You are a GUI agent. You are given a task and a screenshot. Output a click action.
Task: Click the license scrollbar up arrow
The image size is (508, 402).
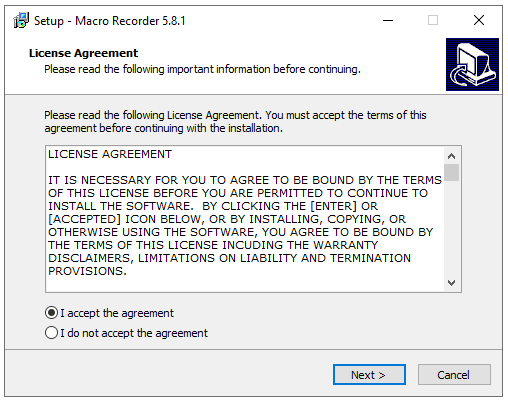tap(451, 156)
